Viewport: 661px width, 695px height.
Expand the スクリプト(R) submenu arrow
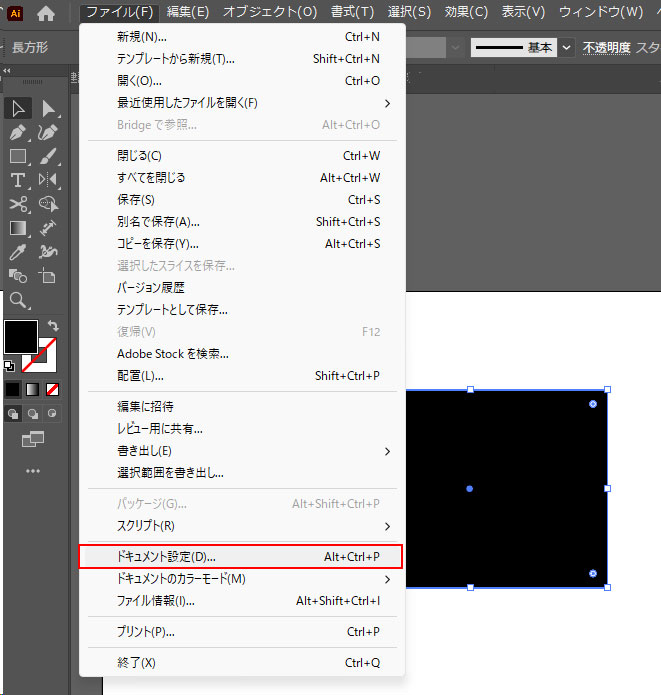387,526
